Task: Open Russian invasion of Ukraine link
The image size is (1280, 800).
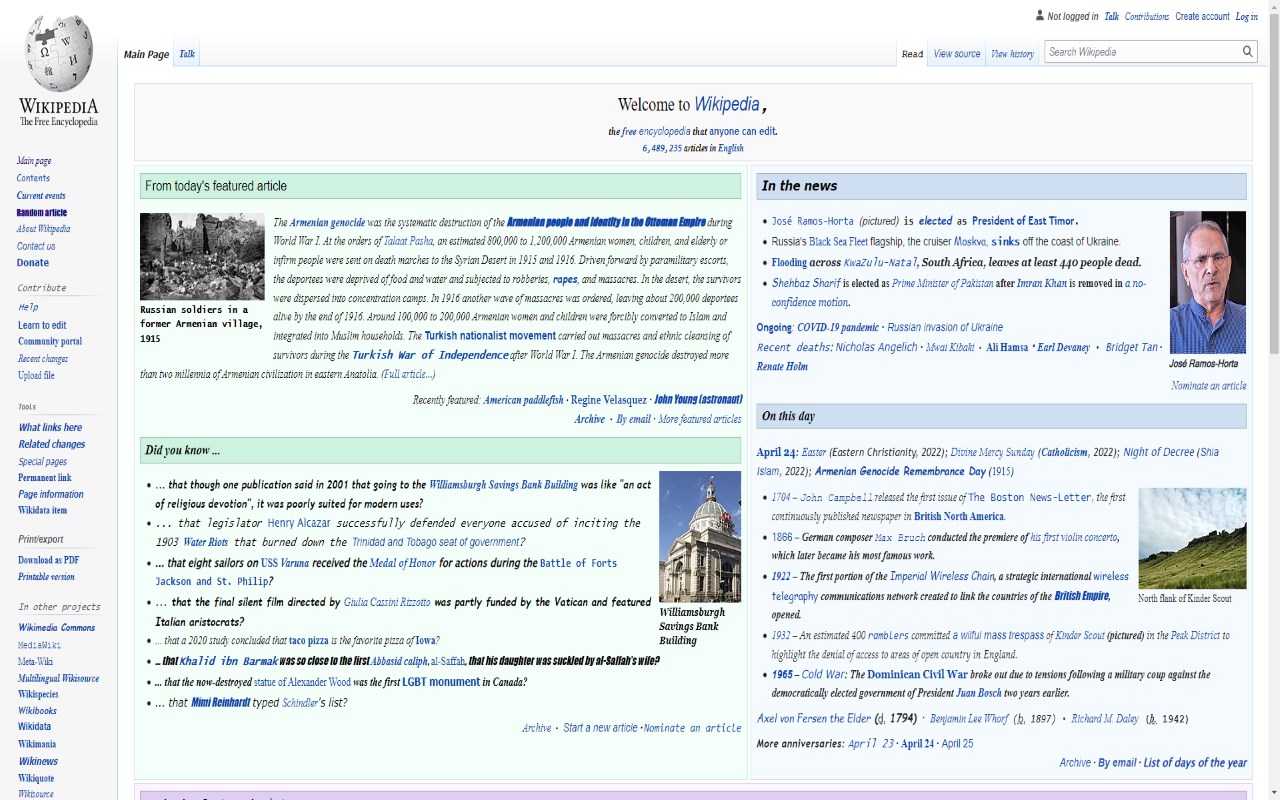Action: point(945,328)
